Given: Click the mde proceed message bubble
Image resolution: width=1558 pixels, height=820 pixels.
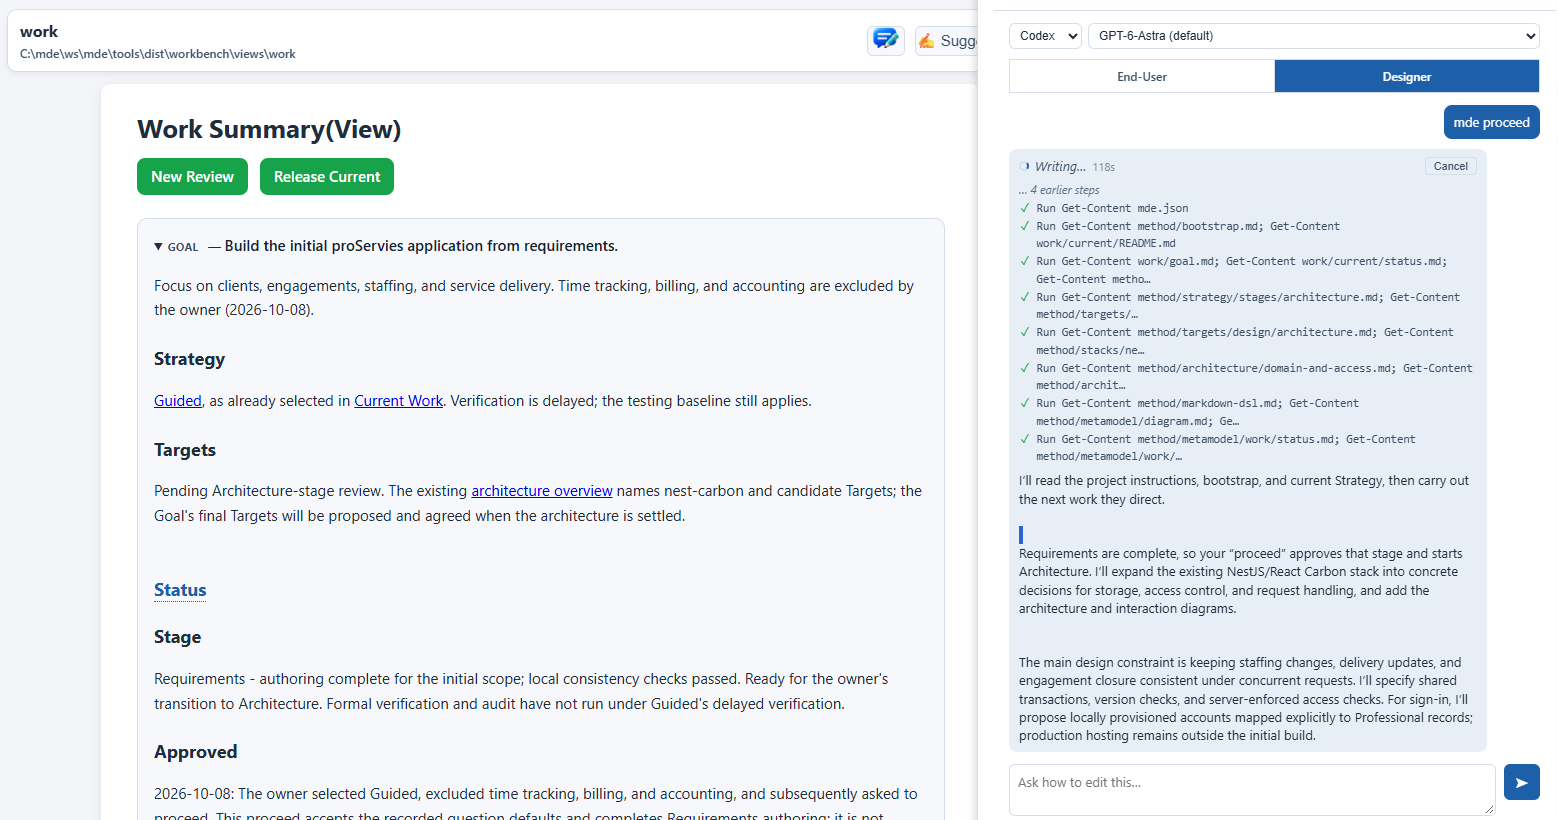Looking at the screenshot, I should tap(1491, 122).
